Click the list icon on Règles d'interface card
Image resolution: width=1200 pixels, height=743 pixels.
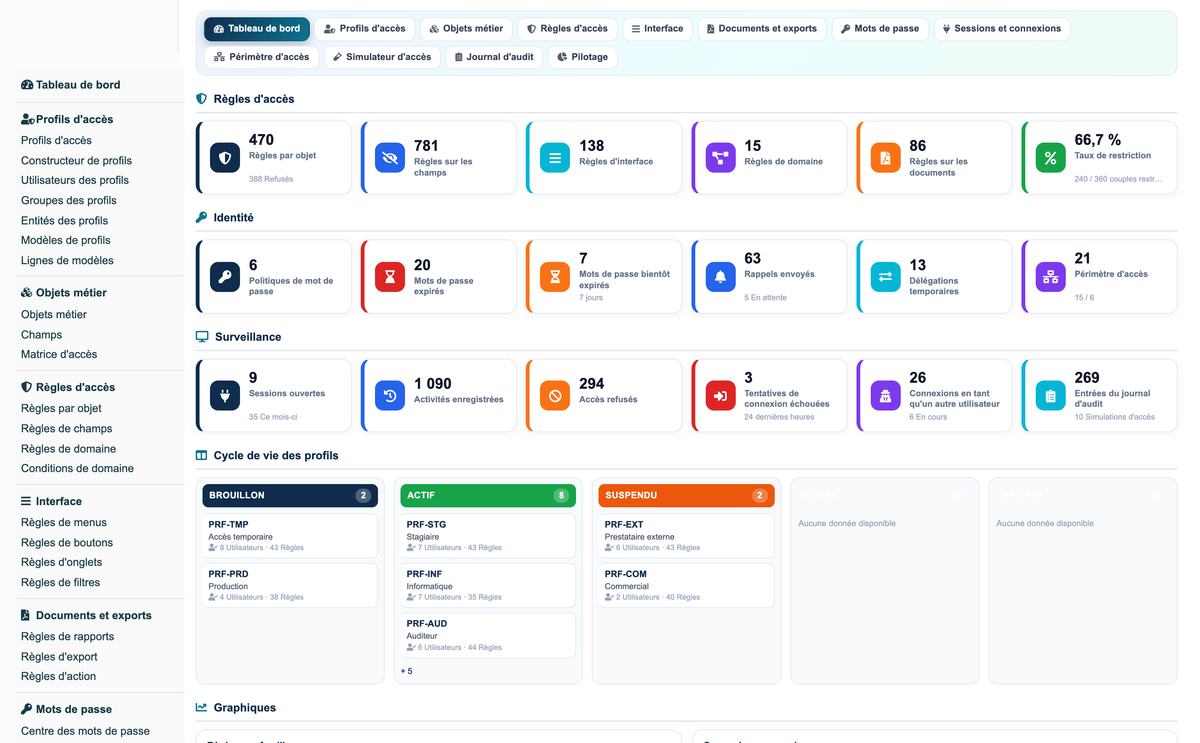tap(555, 158)
